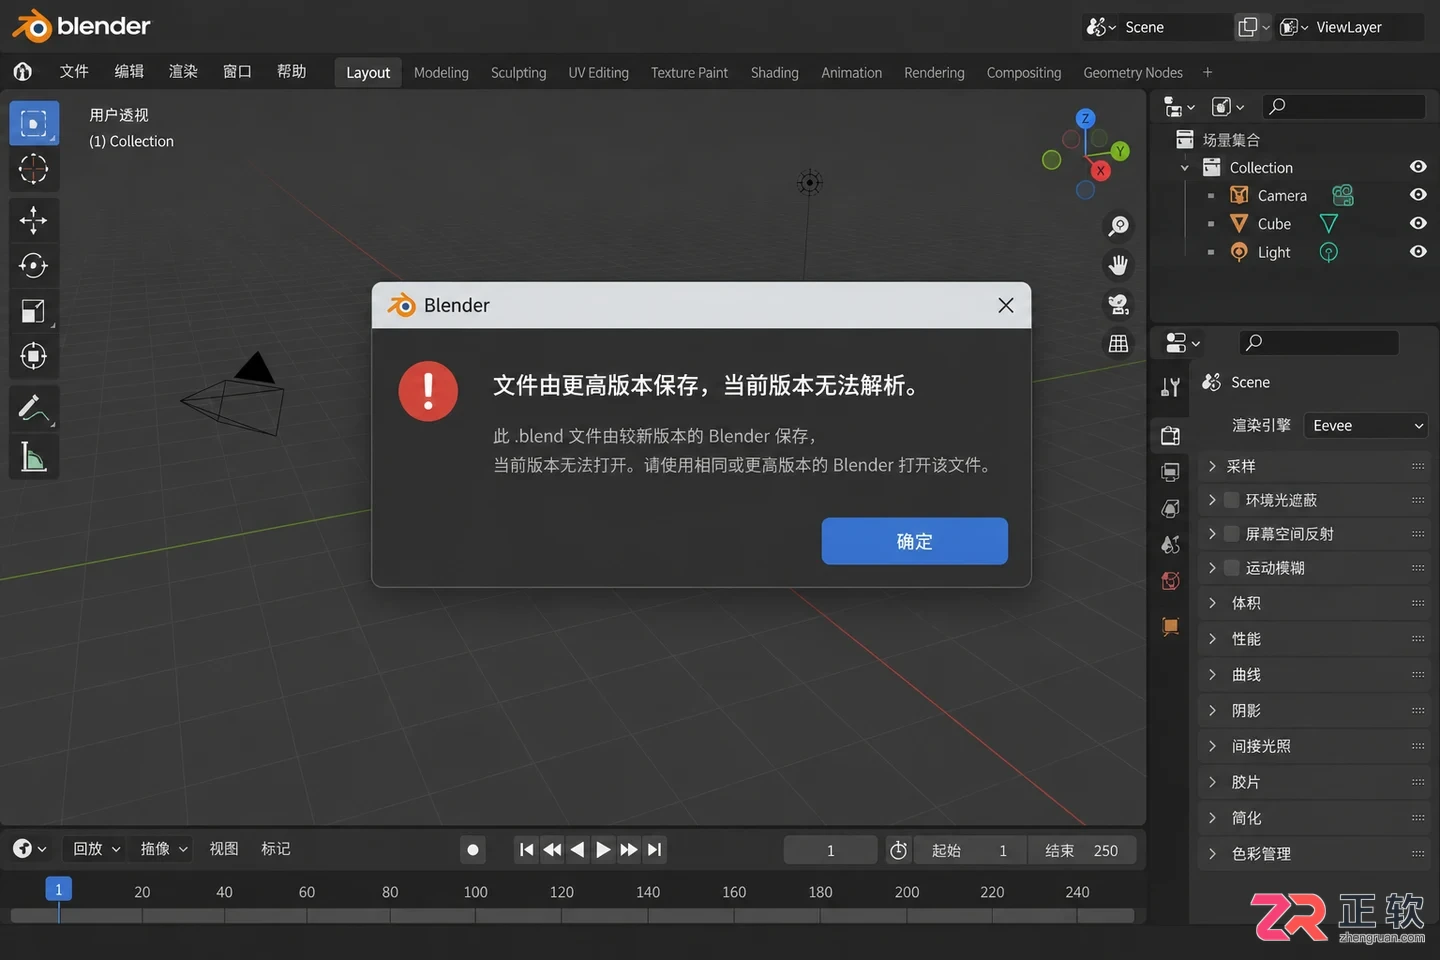Close the Blender error dialog
Viewport: 1440px width, 960px height.
(x=1006, y=305)
